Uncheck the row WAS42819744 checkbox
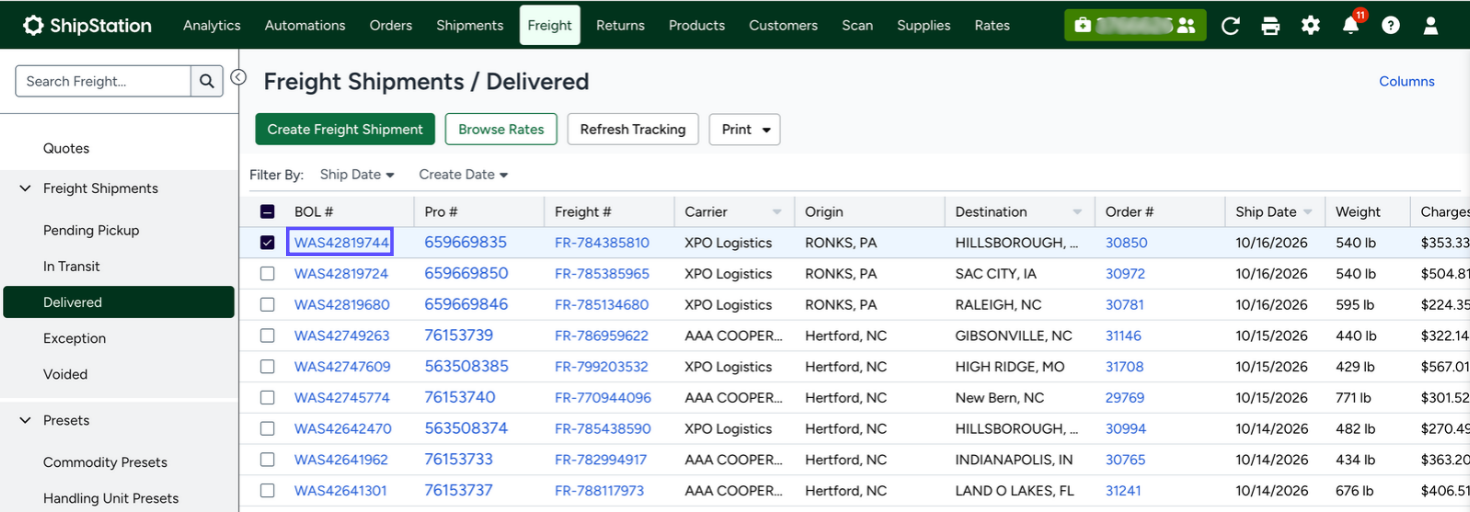The height and width of the screenshot is (512, 1470). pyautogui.click(x=267, y=243)
